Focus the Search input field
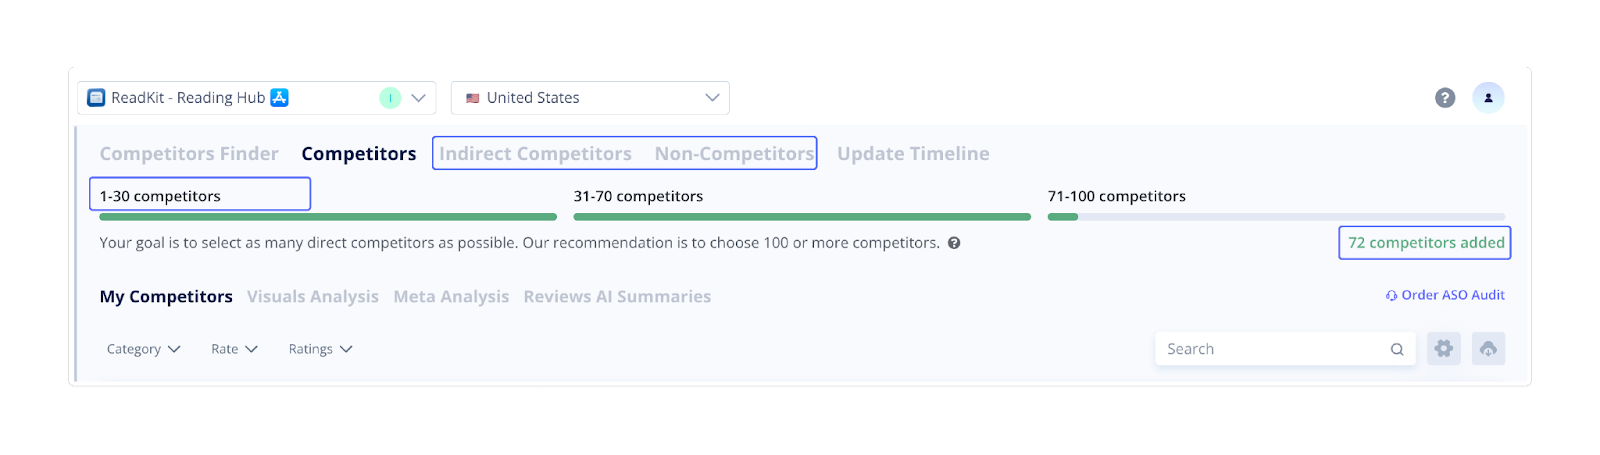Image resolution: width=1600 pixels, height=455 pixels. tap(1270, 349)
